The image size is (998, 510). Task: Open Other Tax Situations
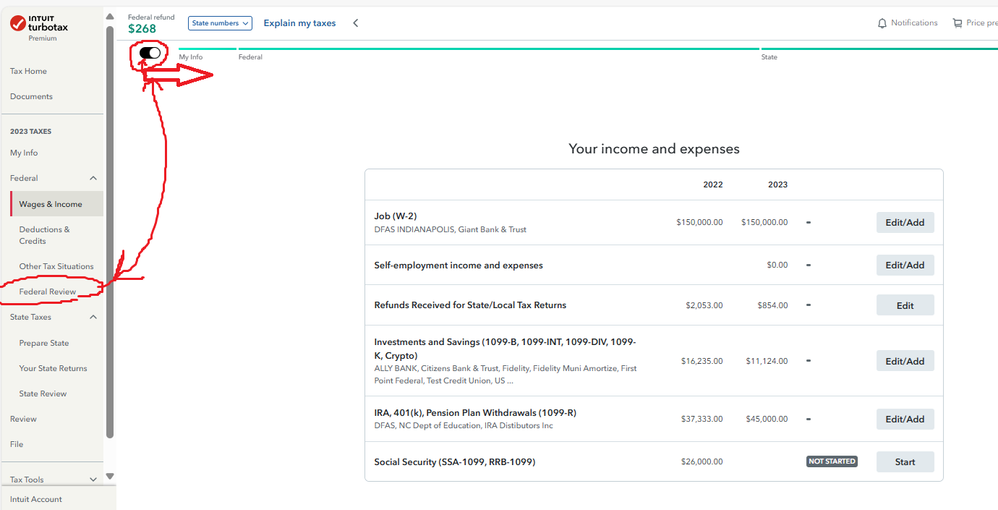pyautogui.click(x=56, y=266)
